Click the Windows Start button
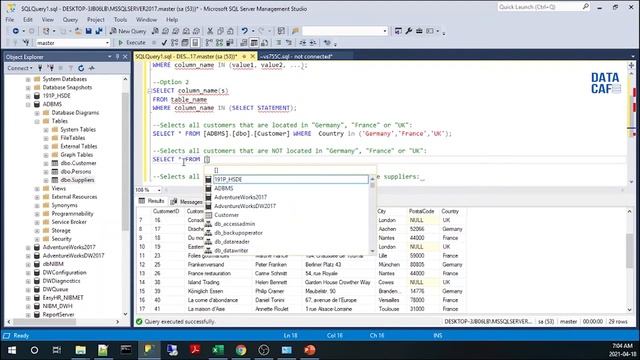The width and height of the screenshot is (640, 360). (x=12, y=350)
